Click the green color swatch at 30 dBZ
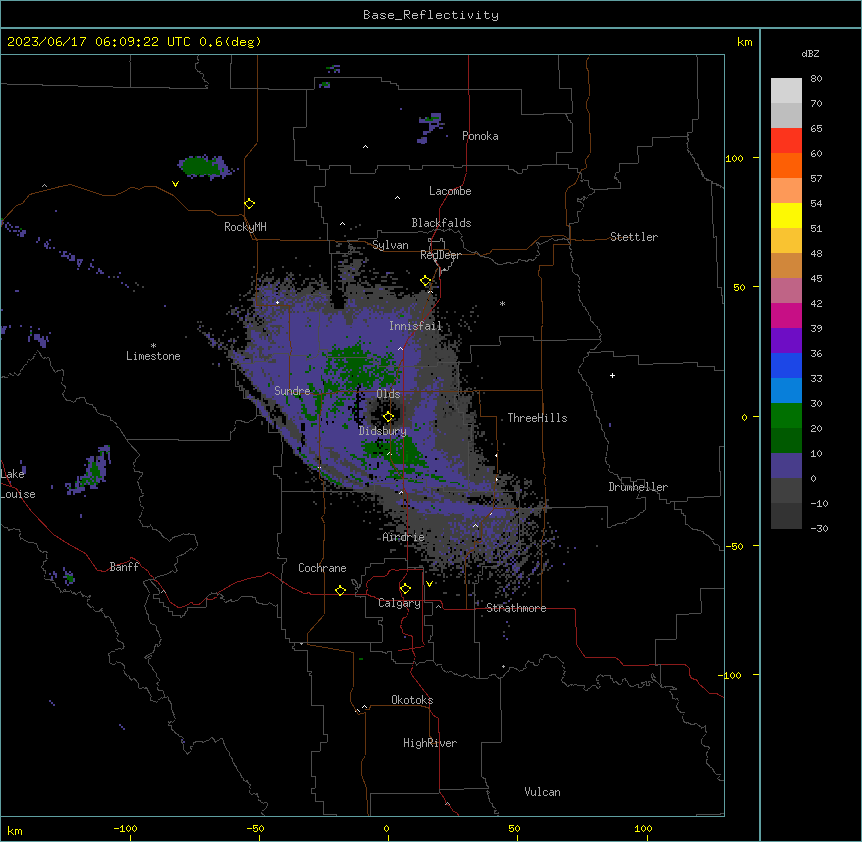The width and height of the screenshot is (862, 842). [786, 416]
